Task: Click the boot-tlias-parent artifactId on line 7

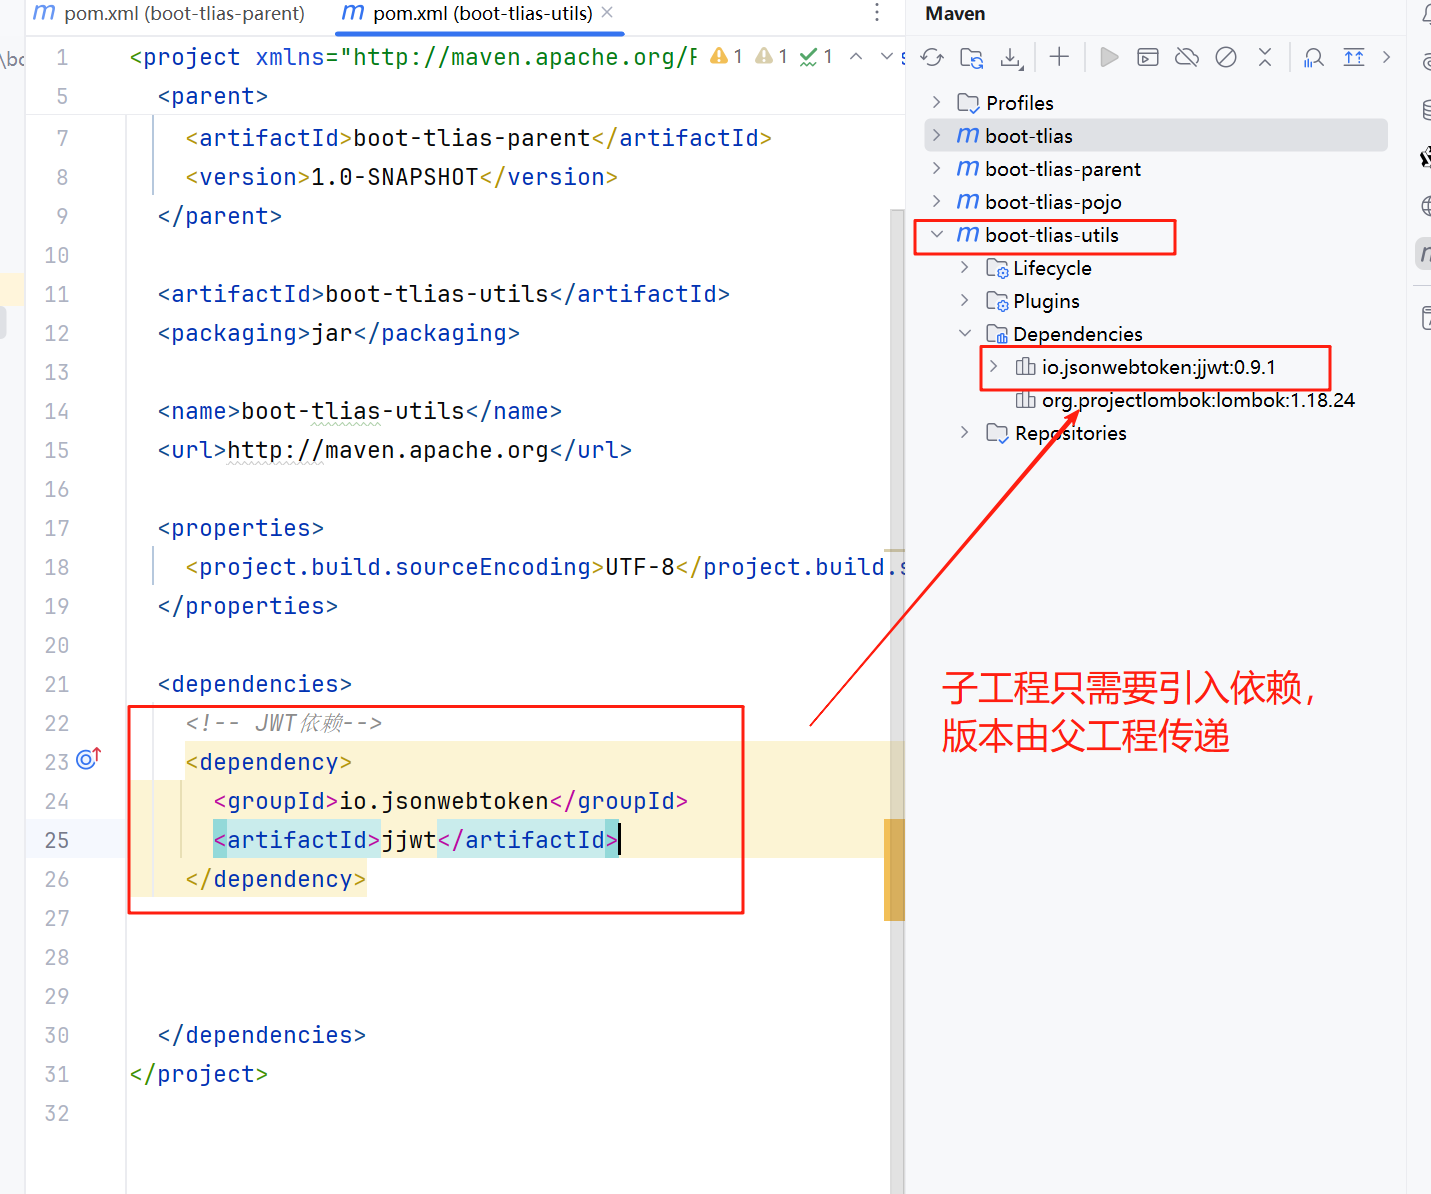Action: 479,138
